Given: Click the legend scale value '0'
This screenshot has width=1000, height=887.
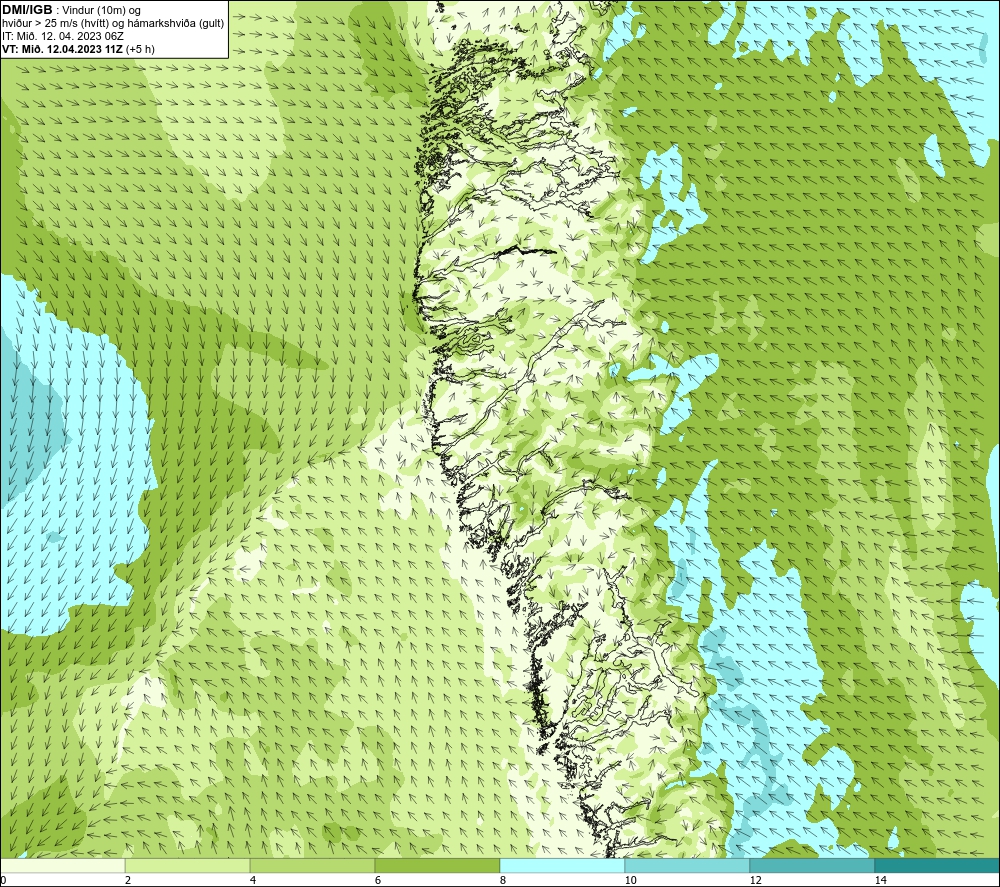Looking at the screenshot, I should pyautogui.click(x=3, y=880).
